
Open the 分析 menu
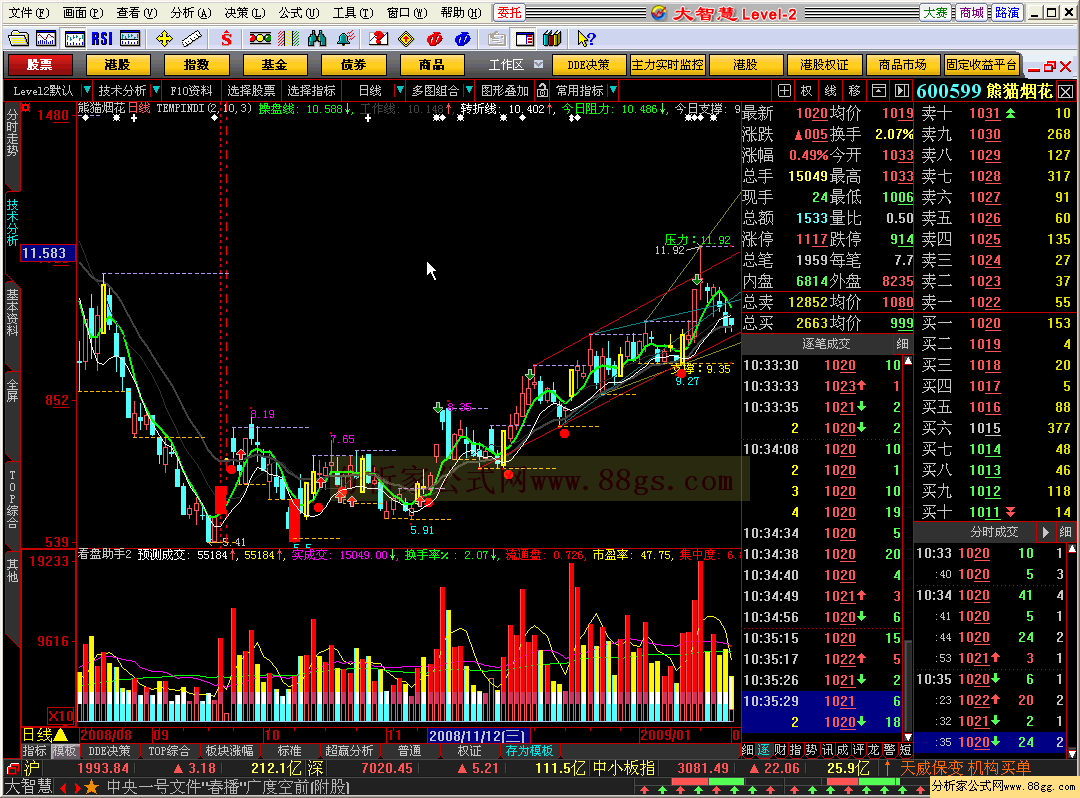click(191, 12)
